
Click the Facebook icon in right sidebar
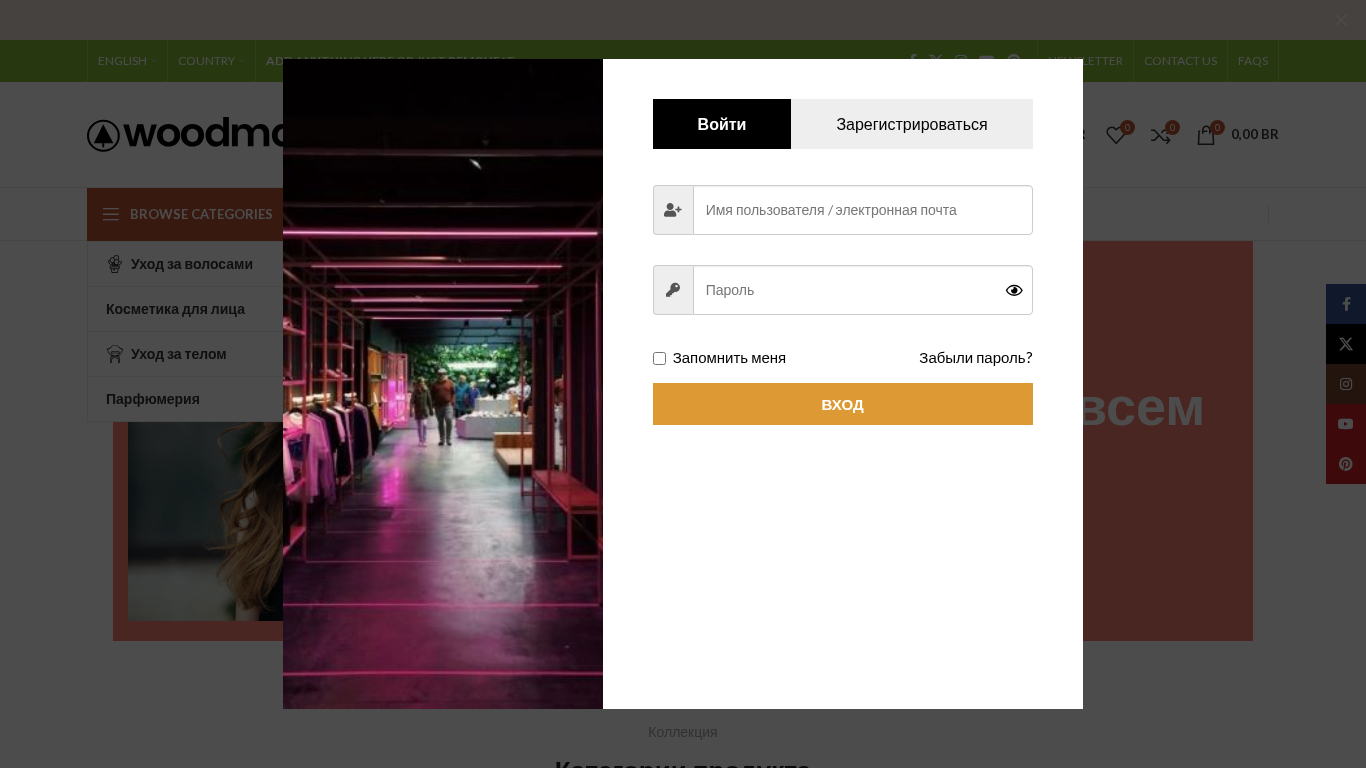[1346, 304]
